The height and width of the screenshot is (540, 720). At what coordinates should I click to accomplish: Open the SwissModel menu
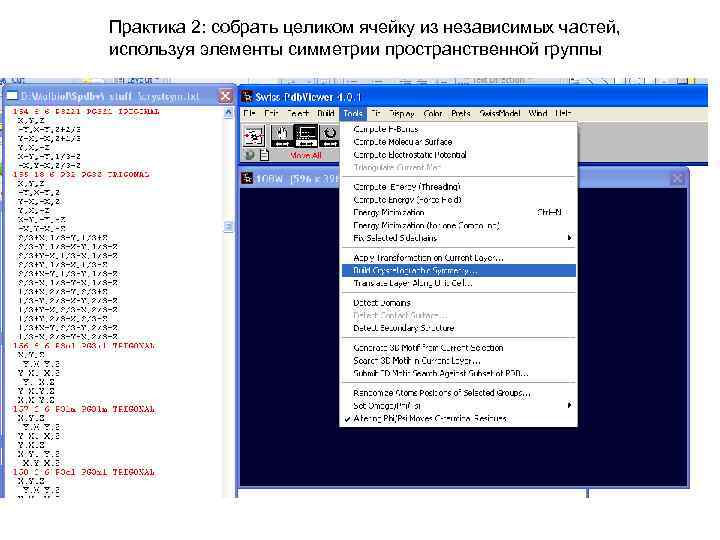pos(500,113)
